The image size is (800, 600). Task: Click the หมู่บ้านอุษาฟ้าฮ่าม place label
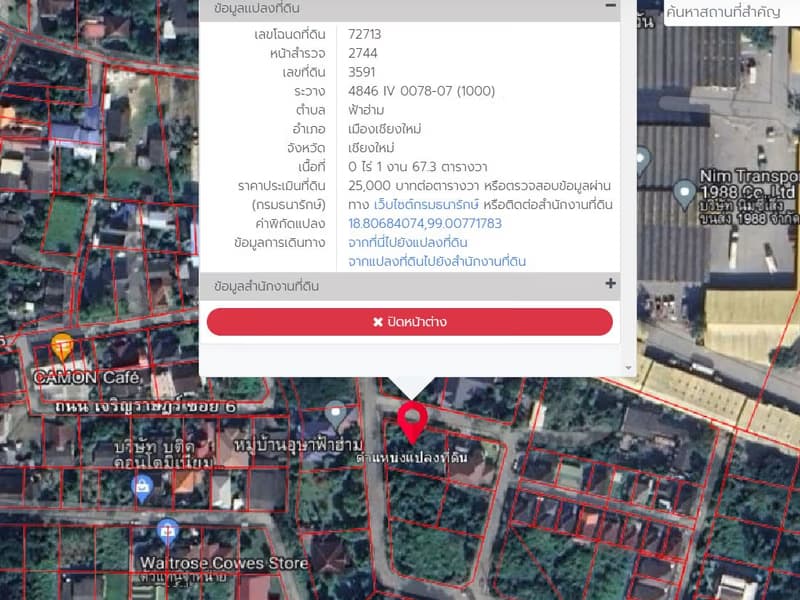[x=298, y=445]
